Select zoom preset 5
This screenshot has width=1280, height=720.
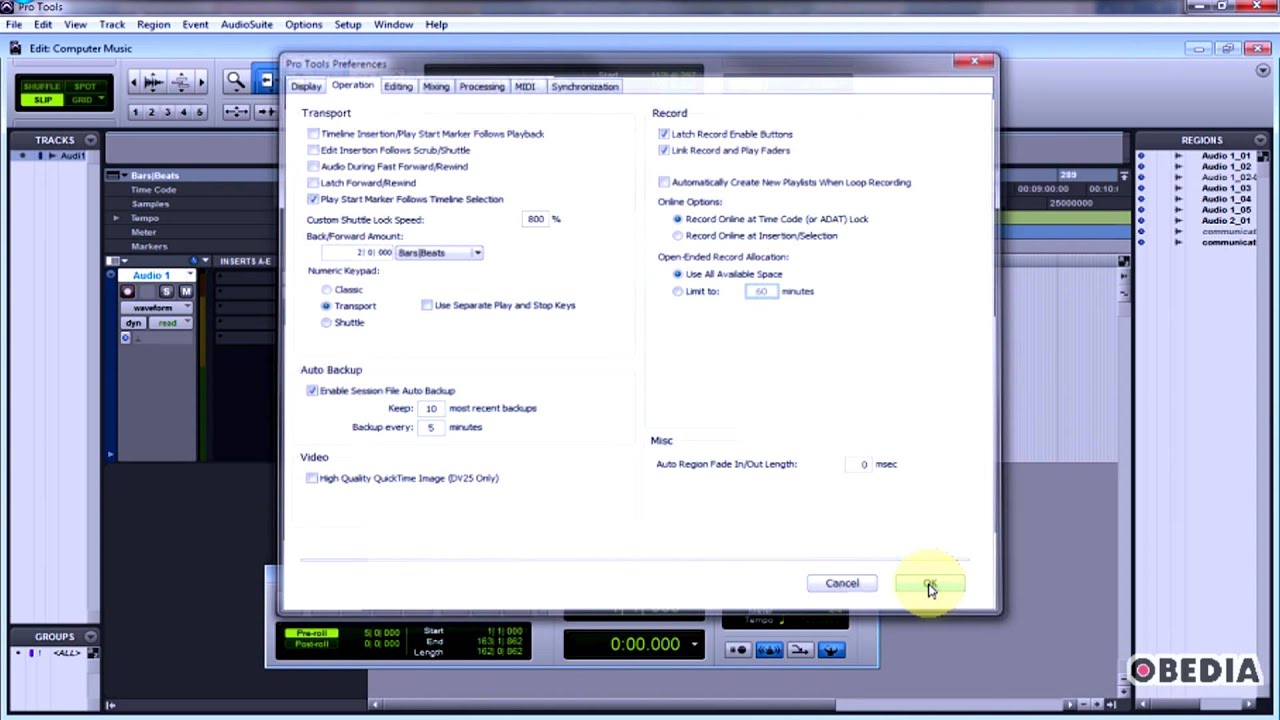click(199, 112)
